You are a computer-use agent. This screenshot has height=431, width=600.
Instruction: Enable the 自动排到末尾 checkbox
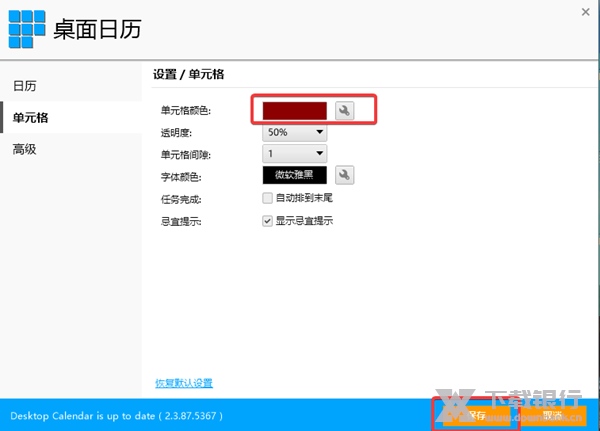tap(267, 198)
